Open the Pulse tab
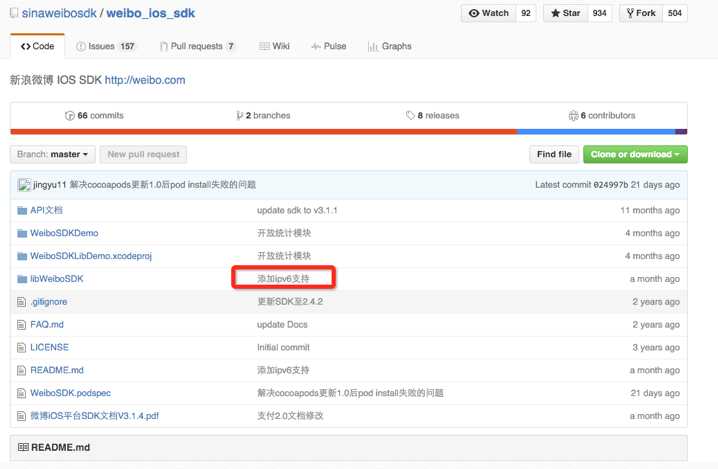Viewport: 718px width, 469px height. click(x=328, y=46)
